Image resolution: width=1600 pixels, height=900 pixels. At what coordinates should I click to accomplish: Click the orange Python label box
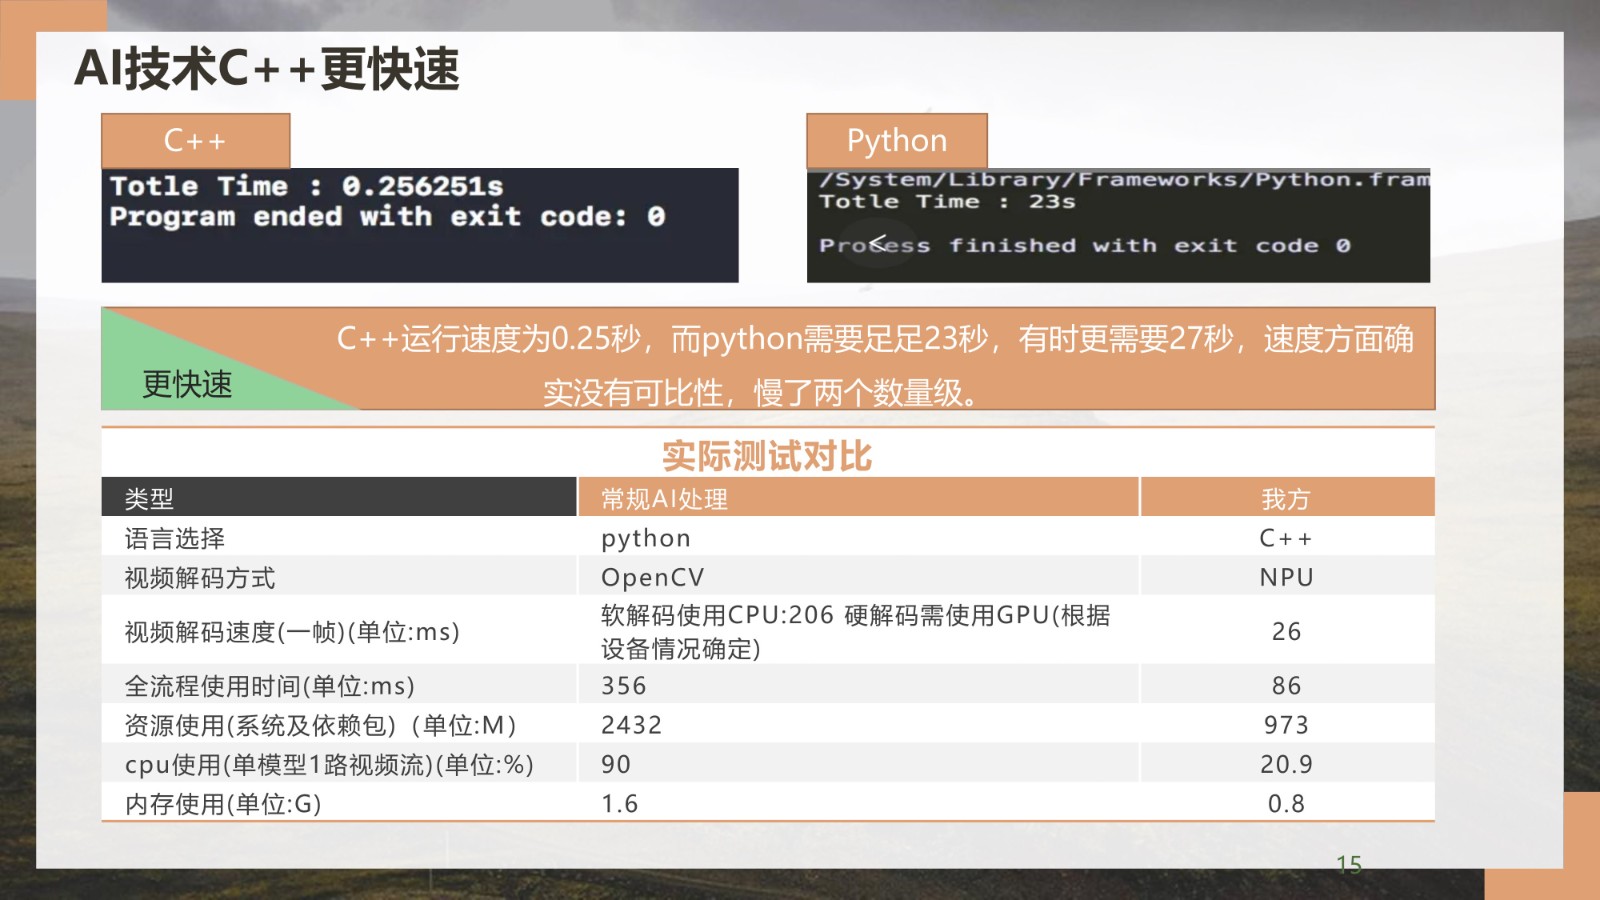896,141
